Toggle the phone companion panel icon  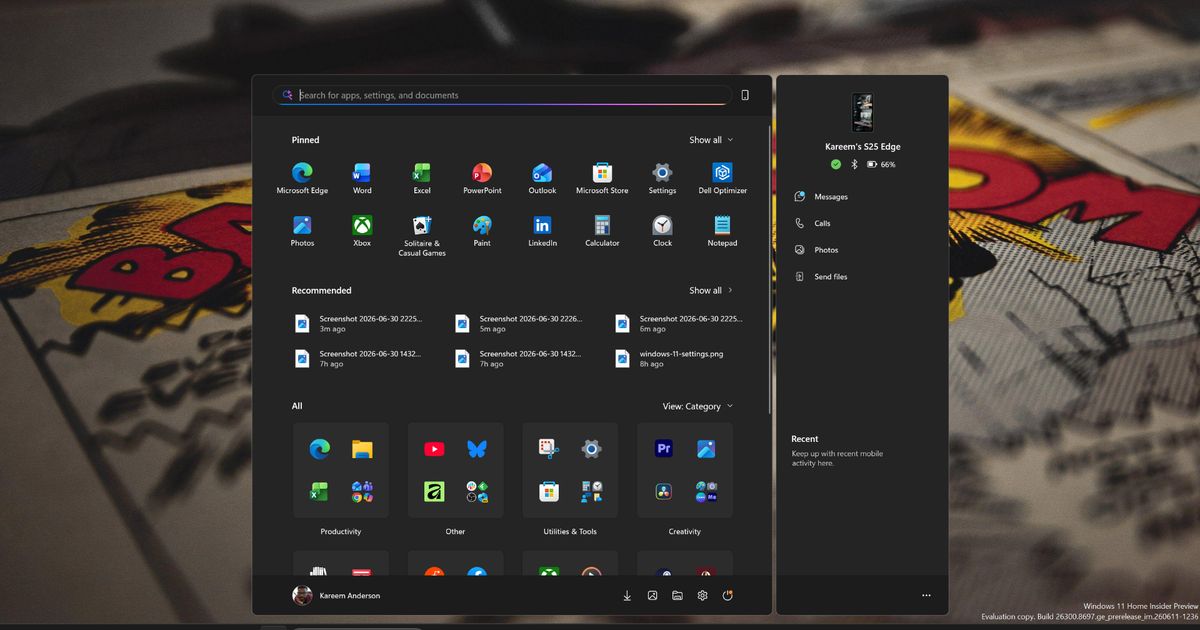click(745, 95)
